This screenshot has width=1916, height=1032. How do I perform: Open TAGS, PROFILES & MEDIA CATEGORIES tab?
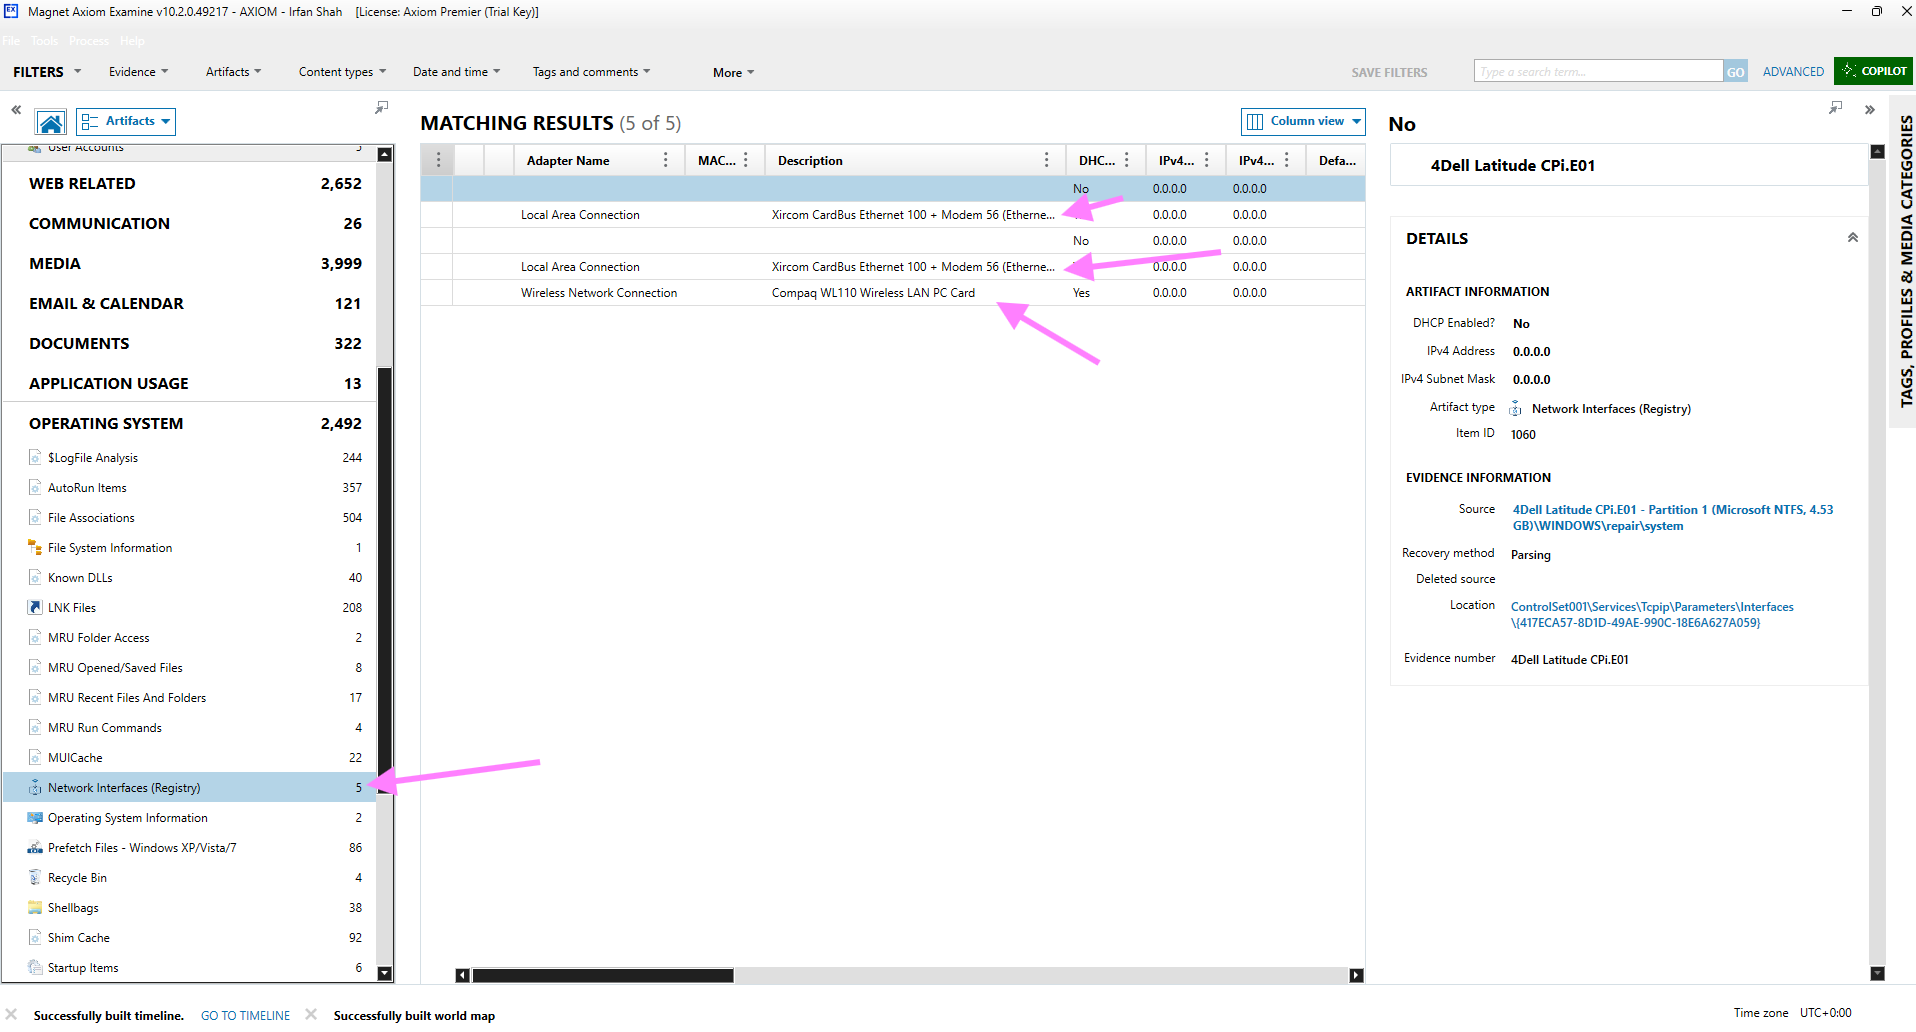(1906, 261)
